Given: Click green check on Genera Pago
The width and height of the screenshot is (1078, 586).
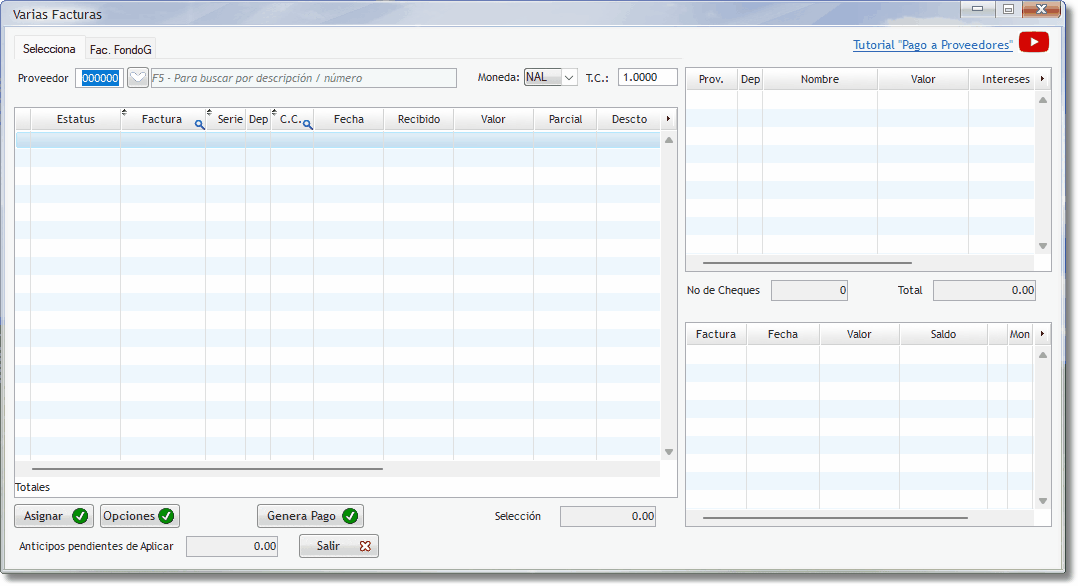Looking at the screenshot, I should 350,516.
